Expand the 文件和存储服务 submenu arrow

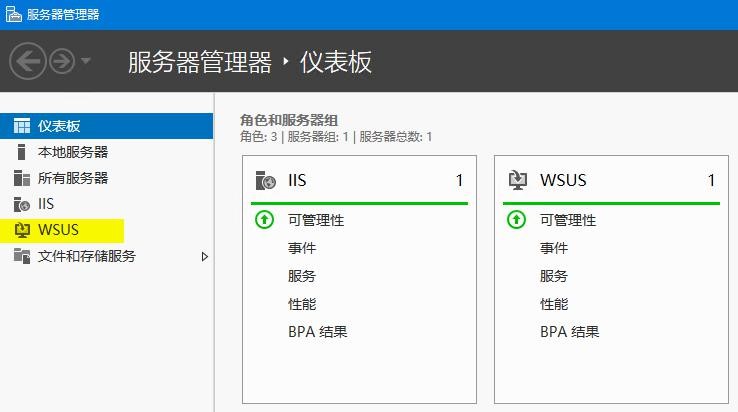204,256
